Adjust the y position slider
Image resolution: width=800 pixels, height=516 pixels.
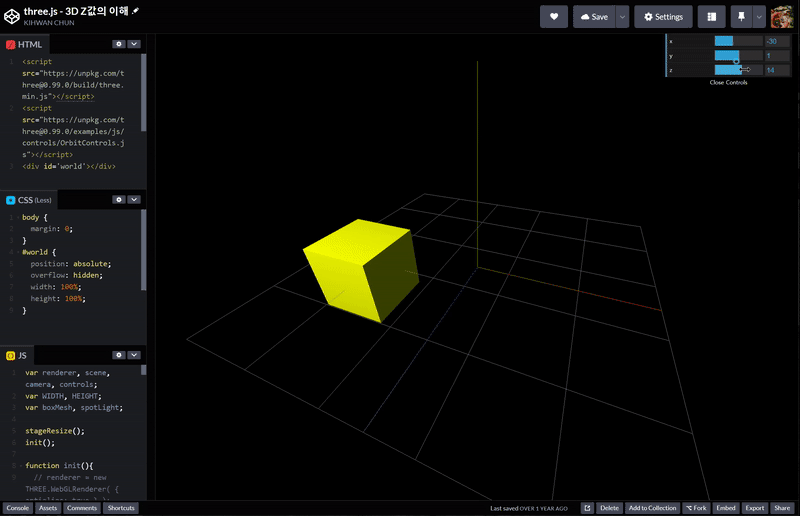[x=738, y=56]
